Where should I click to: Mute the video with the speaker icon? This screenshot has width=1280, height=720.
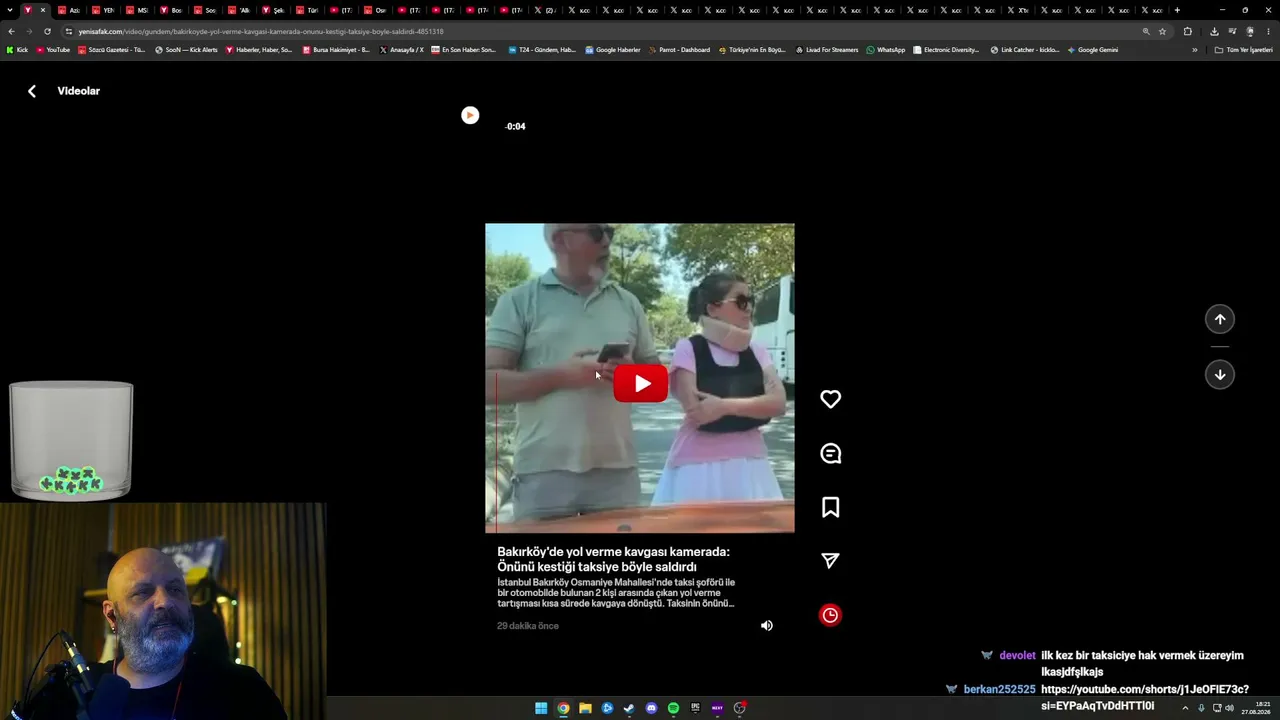click(x=767, y=626)
